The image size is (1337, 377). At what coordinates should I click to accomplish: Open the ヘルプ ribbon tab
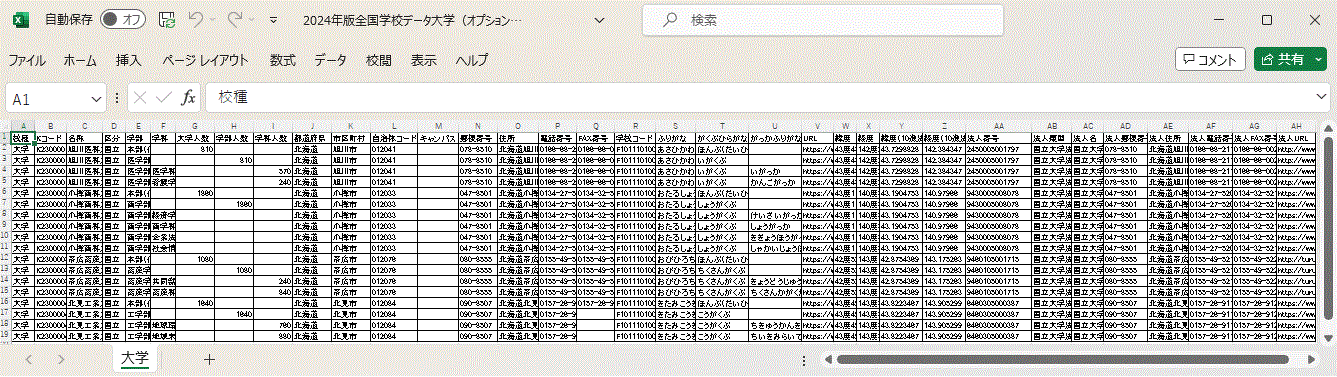point(472,60)
